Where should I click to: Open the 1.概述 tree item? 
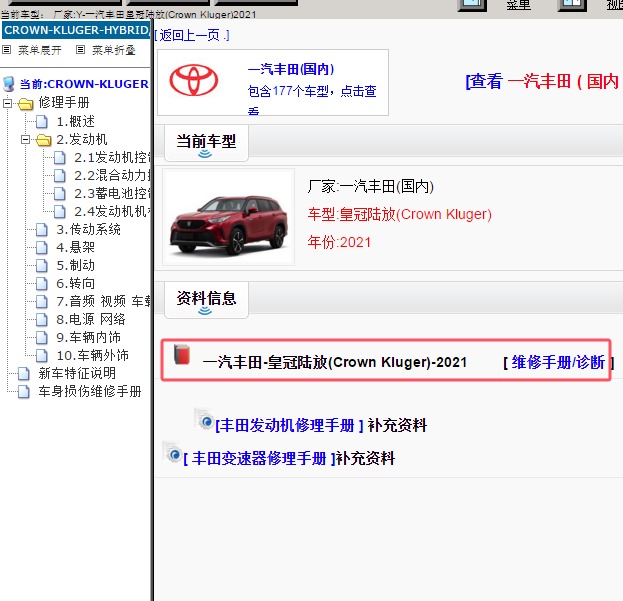click(x=75, y=122)
